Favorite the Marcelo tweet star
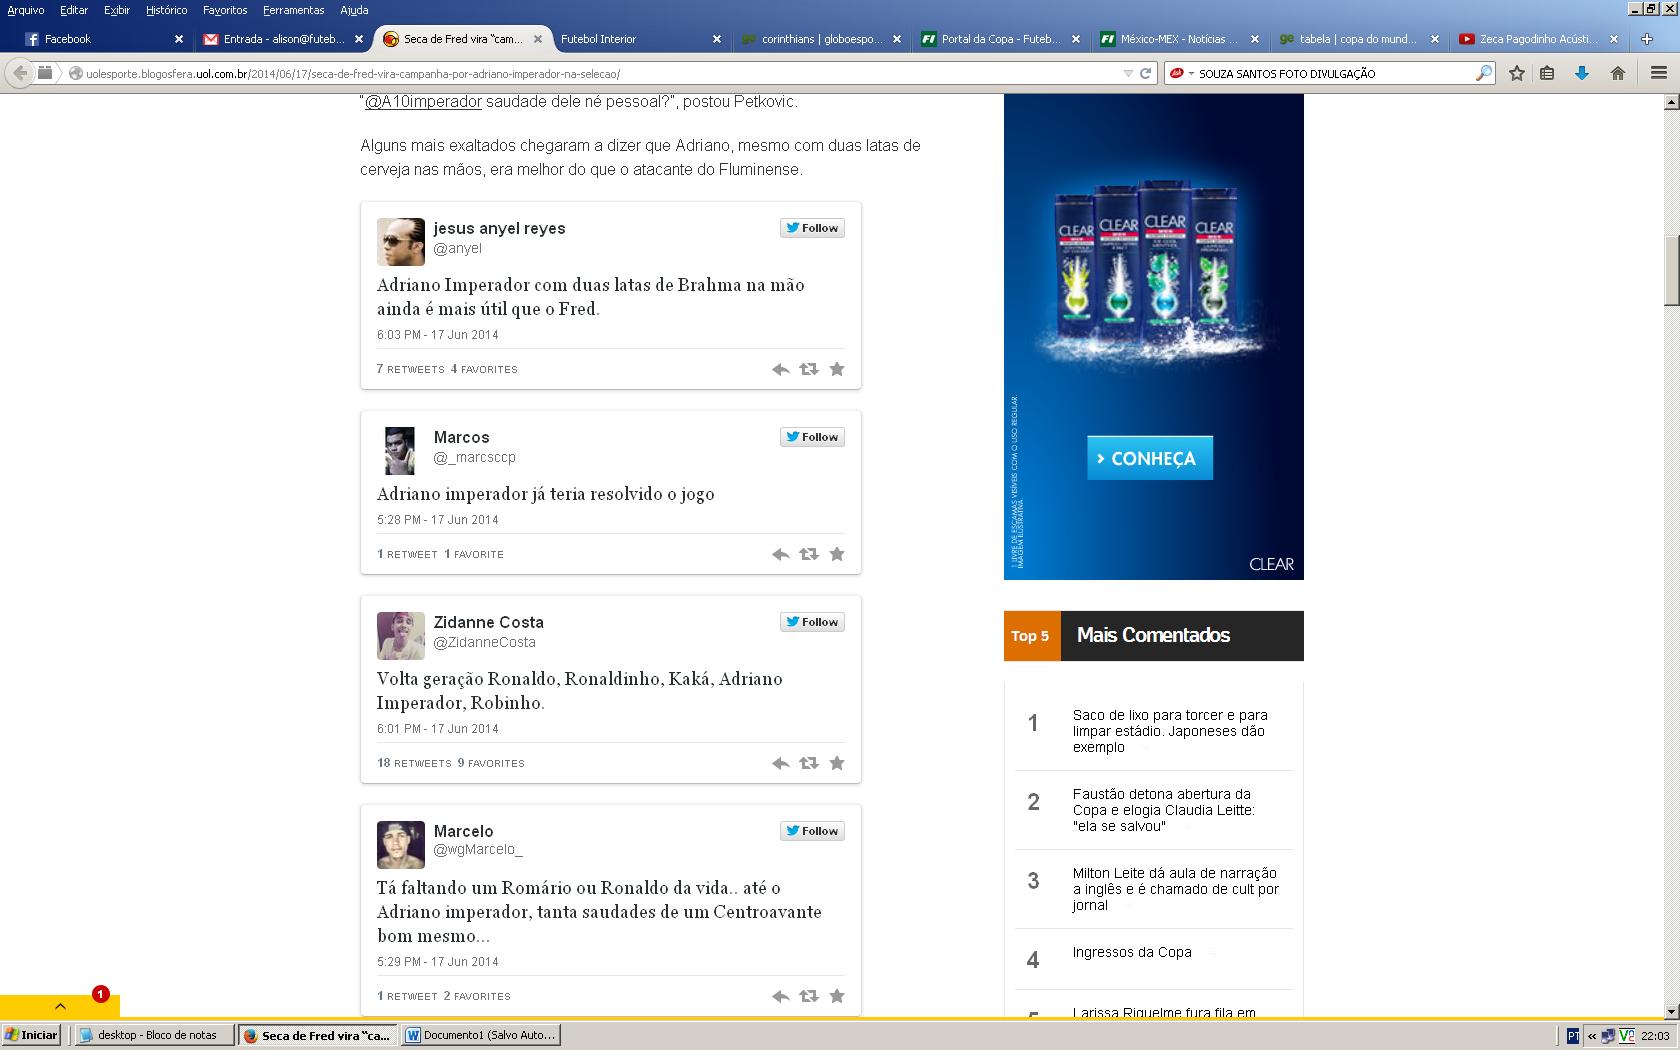Viewport: 1680px width, 1050px height. tap(837, 996)
